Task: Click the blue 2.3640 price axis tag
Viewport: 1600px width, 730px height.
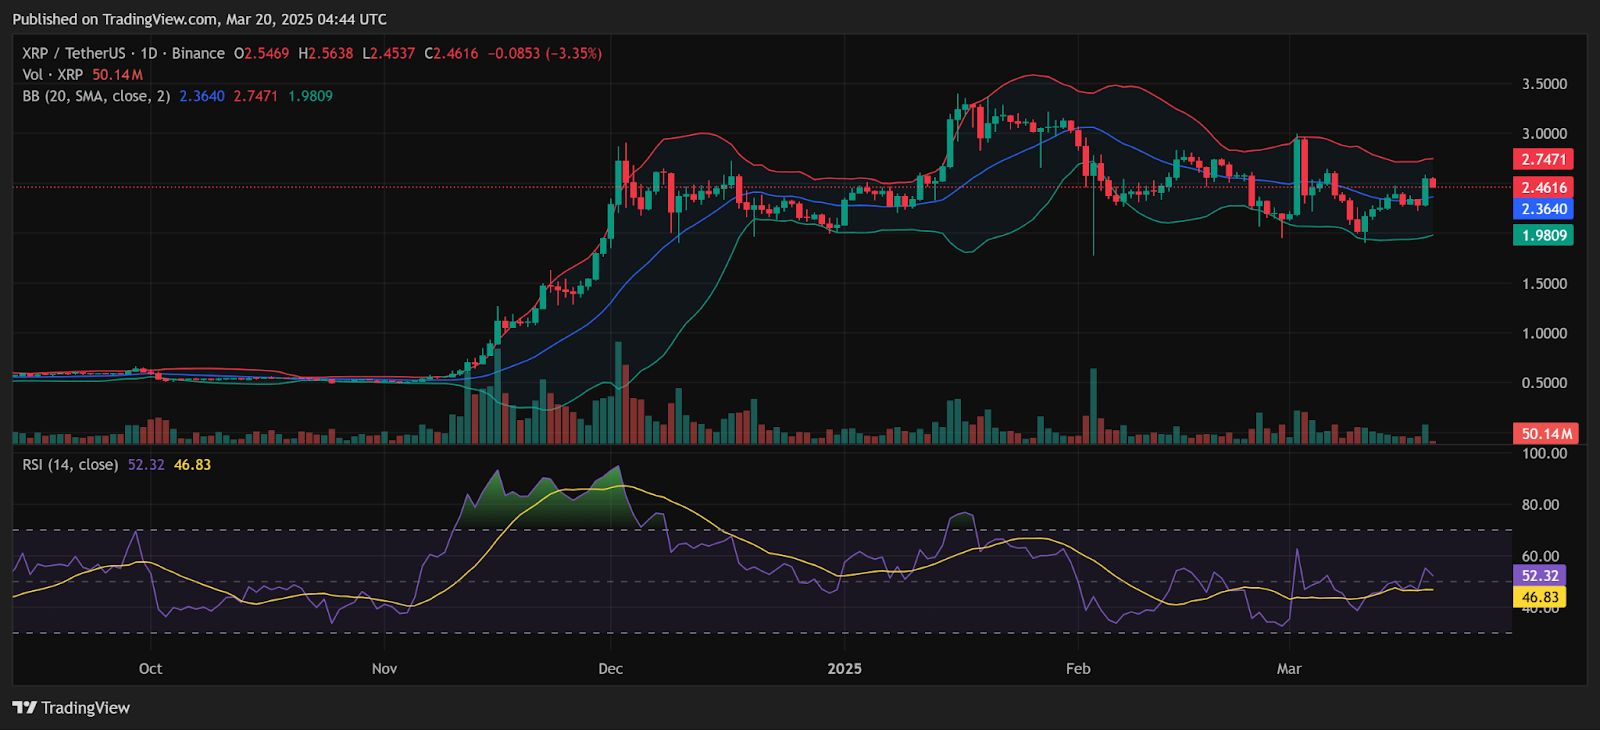Action: 1544,209
